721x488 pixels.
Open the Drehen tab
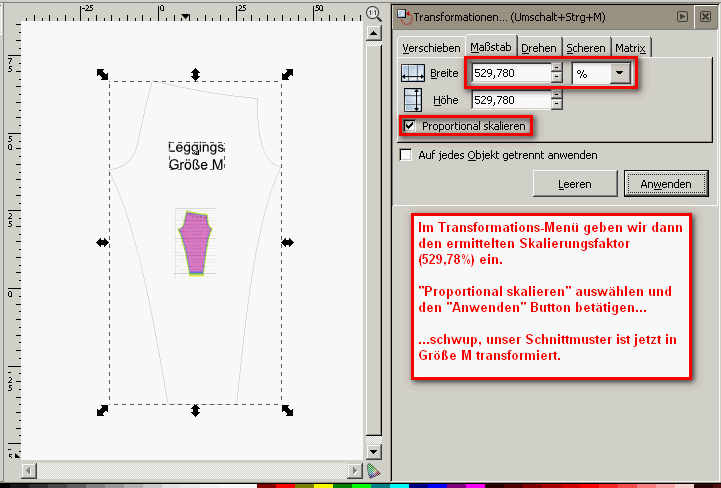click(539, 47)
